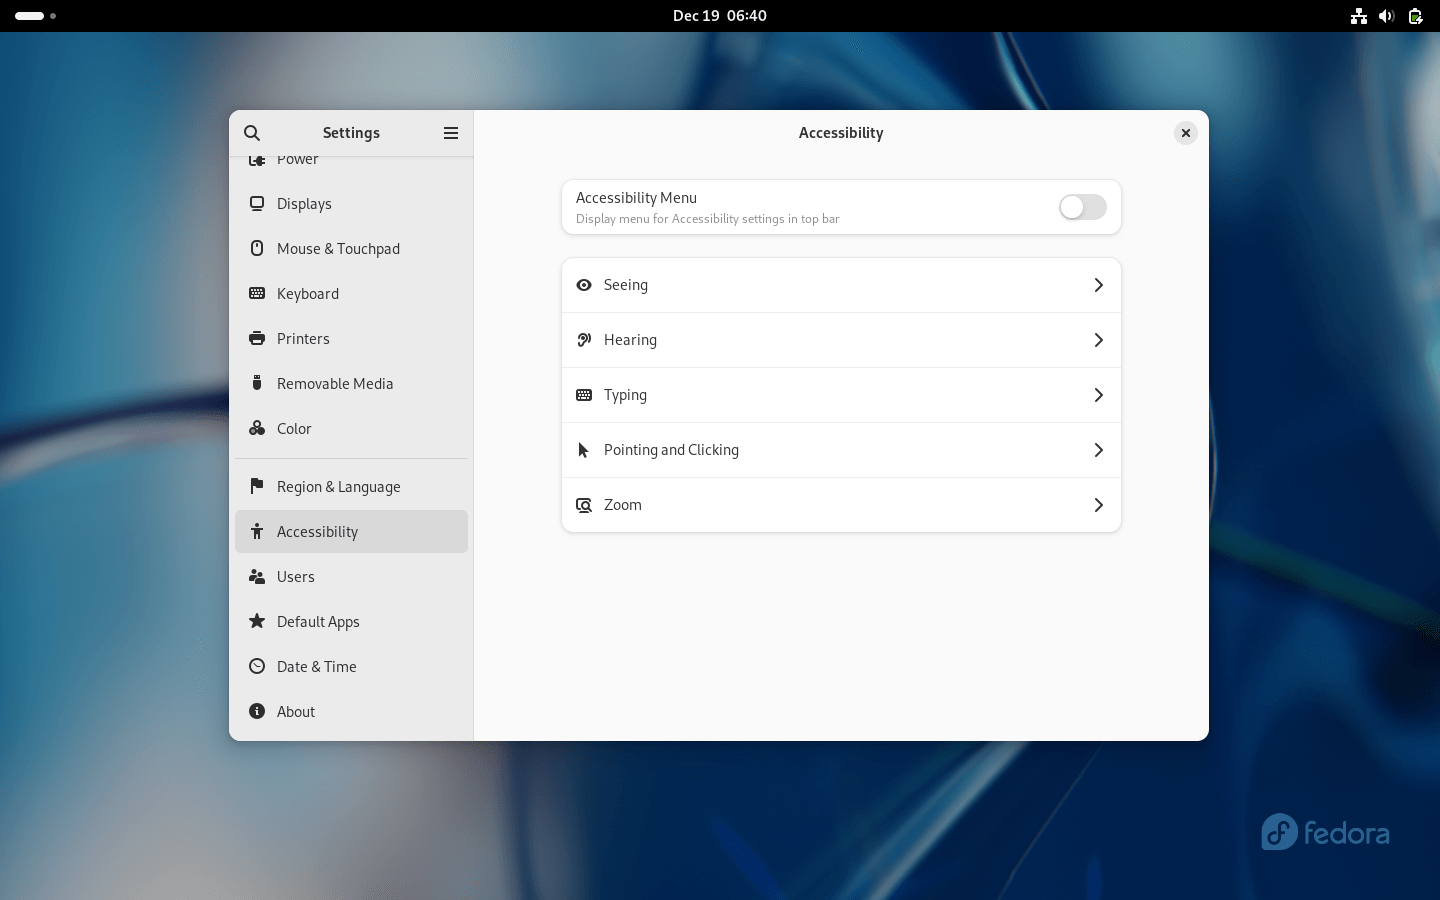Open the Users settings page
1440x900 pixels.
click(x=296, y=576)
